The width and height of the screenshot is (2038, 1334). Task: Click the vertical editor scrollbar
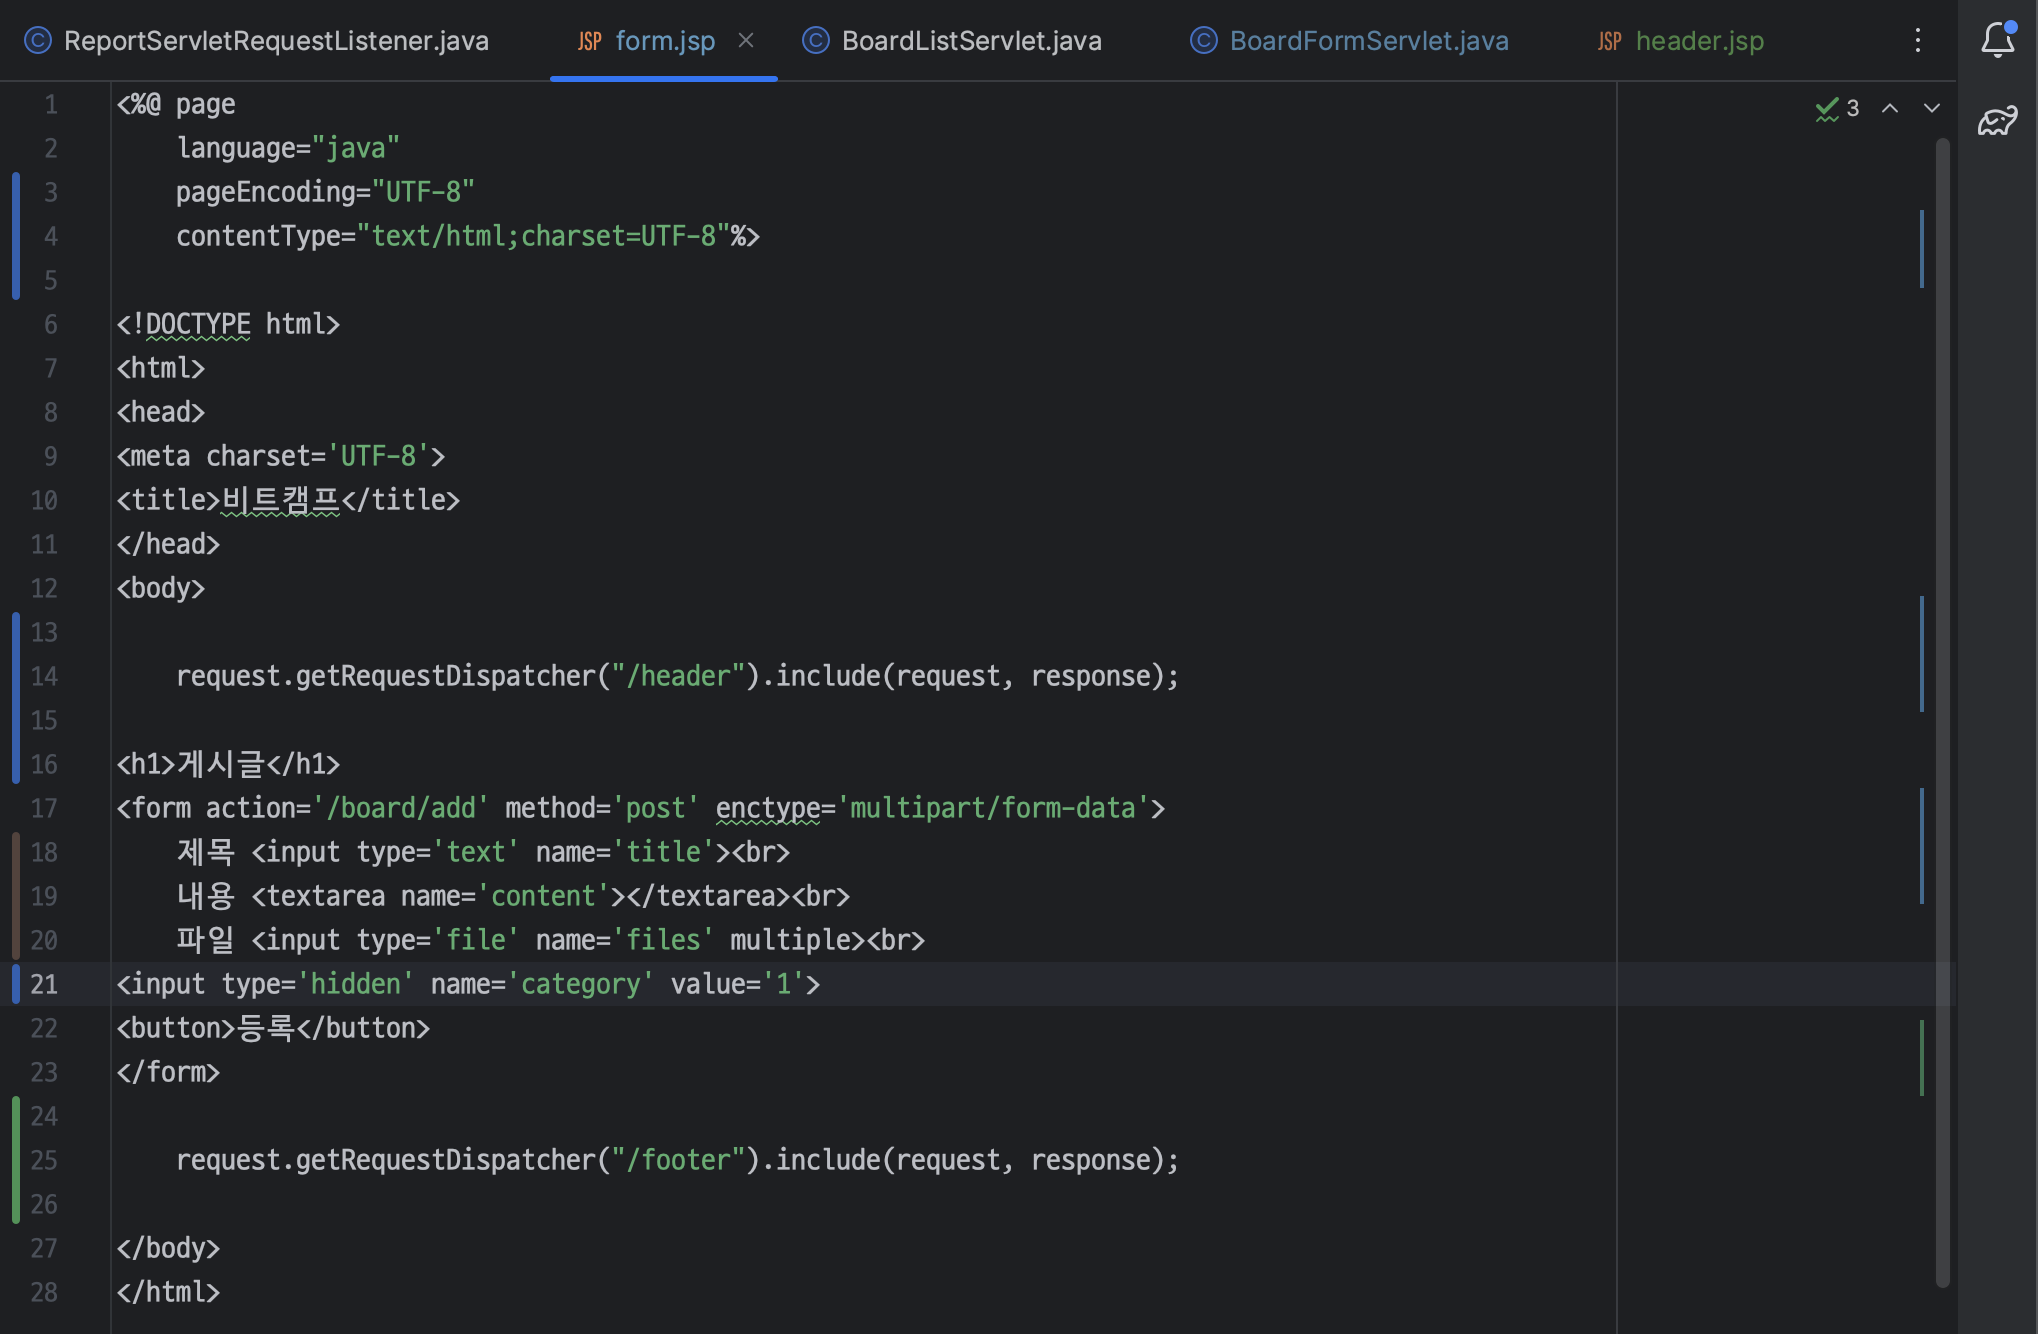(x=1942, y=700)
